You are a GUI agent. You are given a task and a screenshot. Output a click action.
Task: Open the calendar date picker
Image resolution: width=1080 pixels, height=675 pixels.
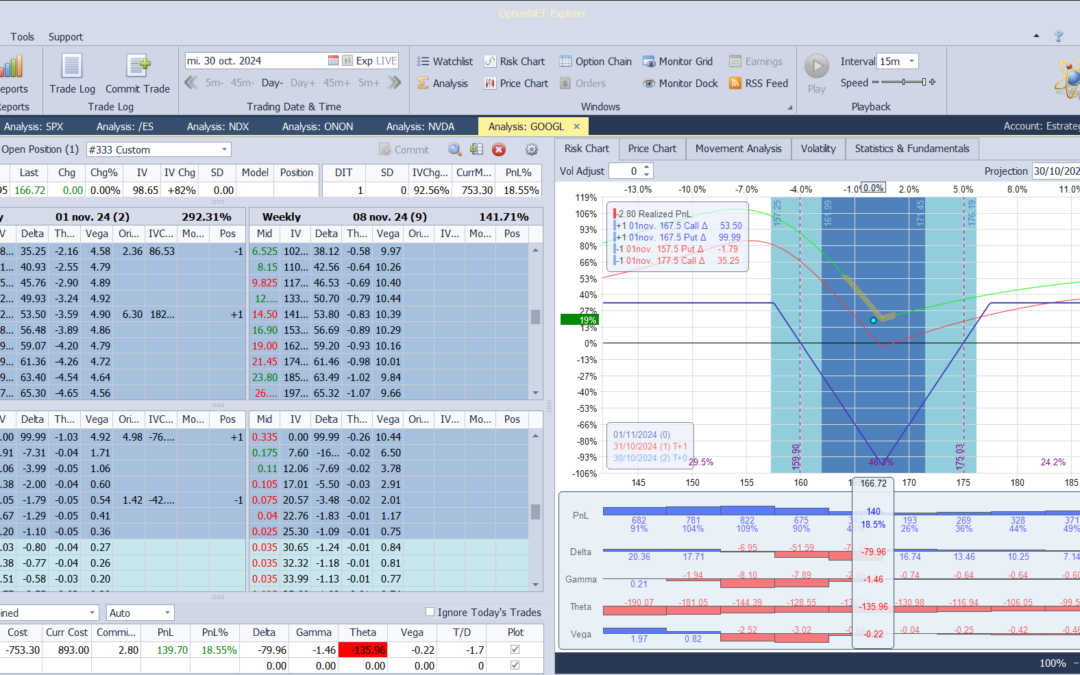pyautogui.click(x=333, y=61)
